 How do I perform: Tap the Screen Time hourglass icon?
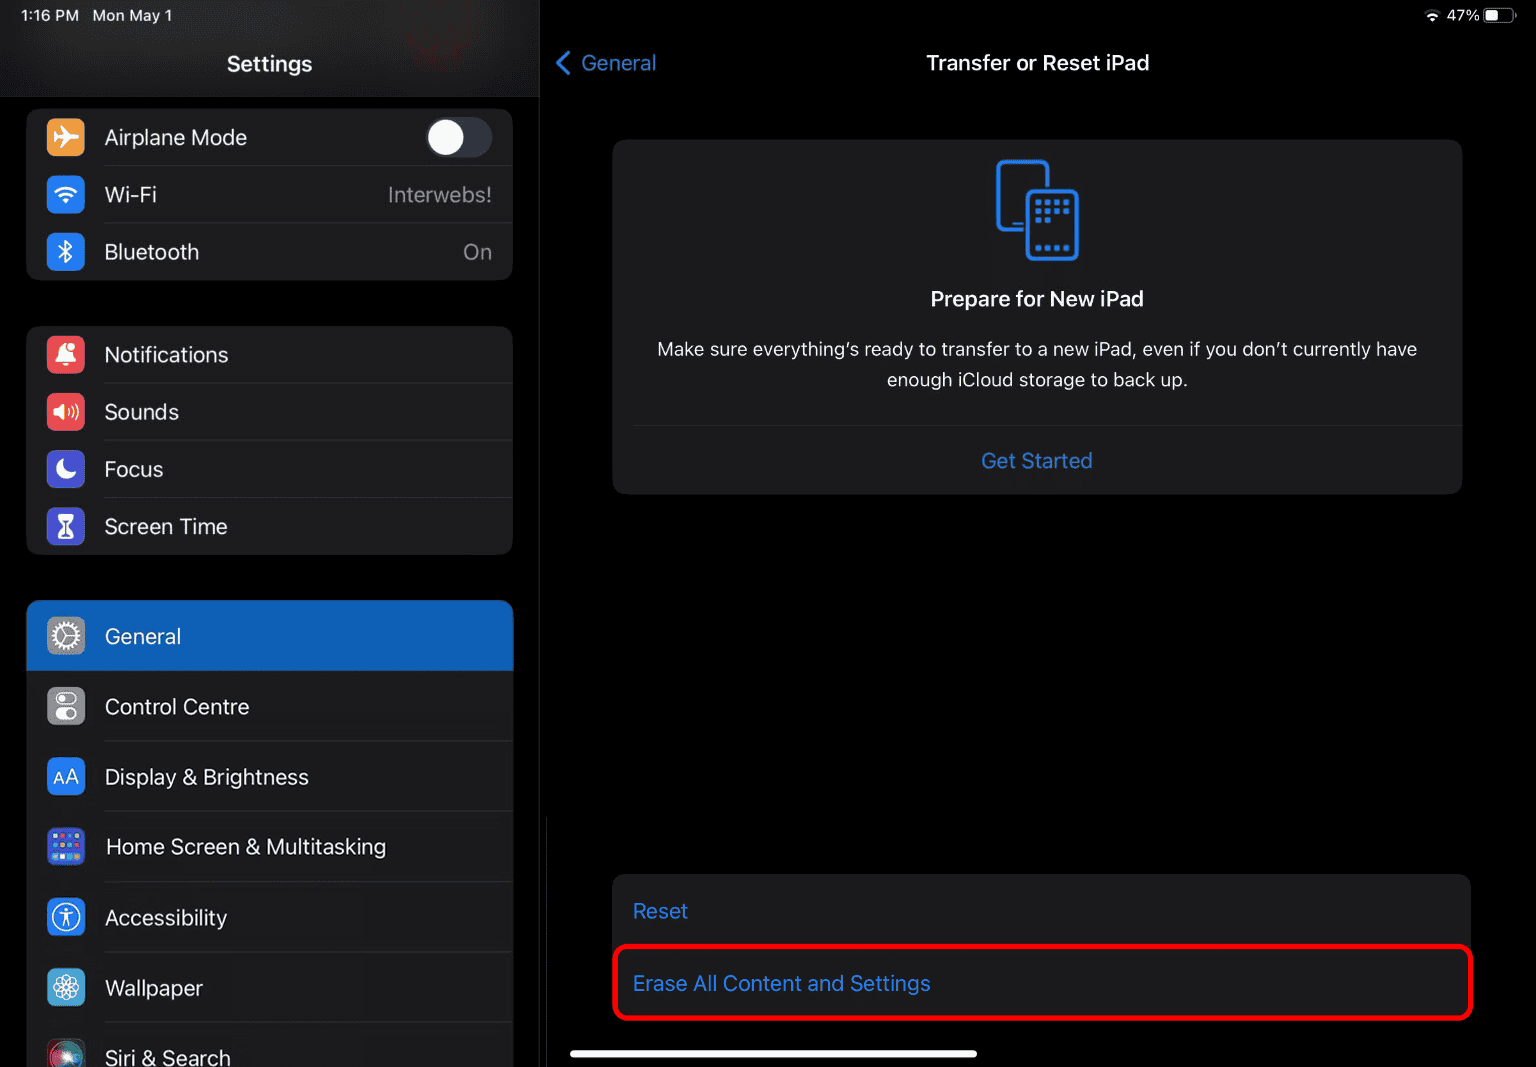tap(66, 526)
